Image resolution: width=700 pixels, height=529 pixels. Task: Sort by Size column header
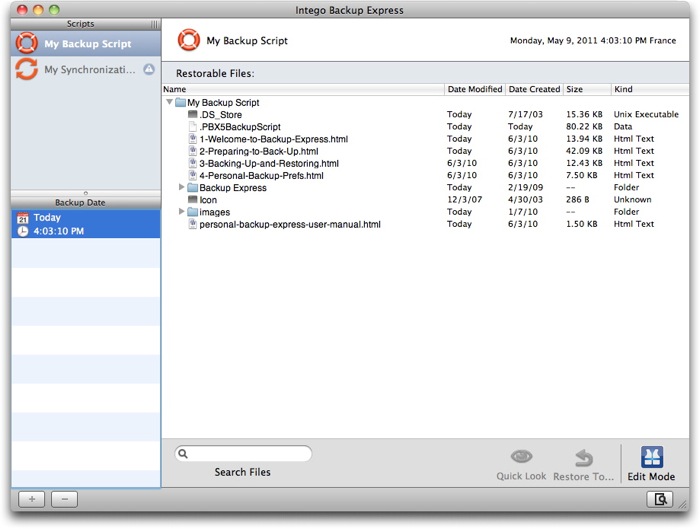(587, 89)
